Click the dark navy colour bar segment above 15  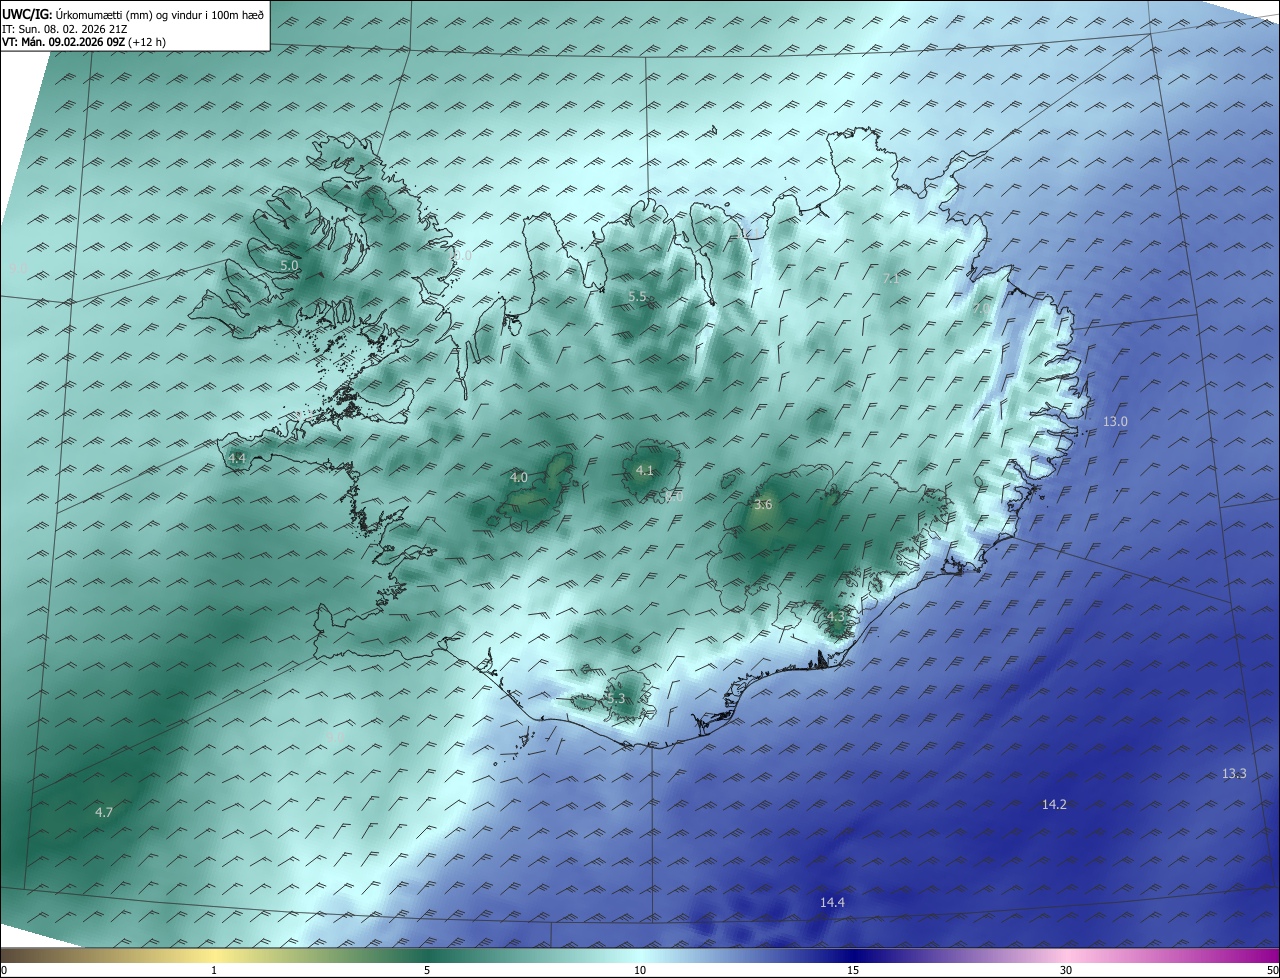tap(853, 955)
